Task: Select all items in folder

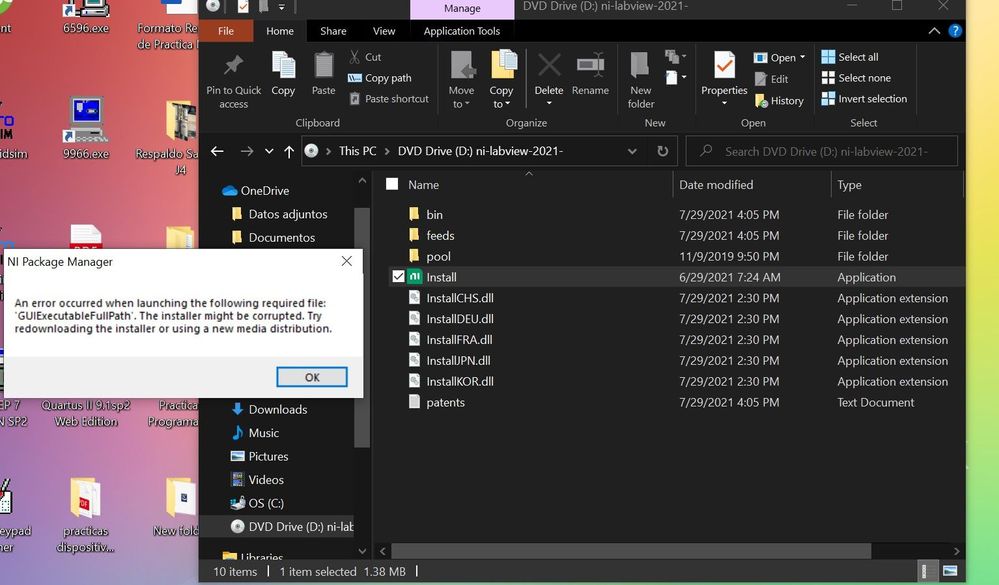Action: pos(850,57)
